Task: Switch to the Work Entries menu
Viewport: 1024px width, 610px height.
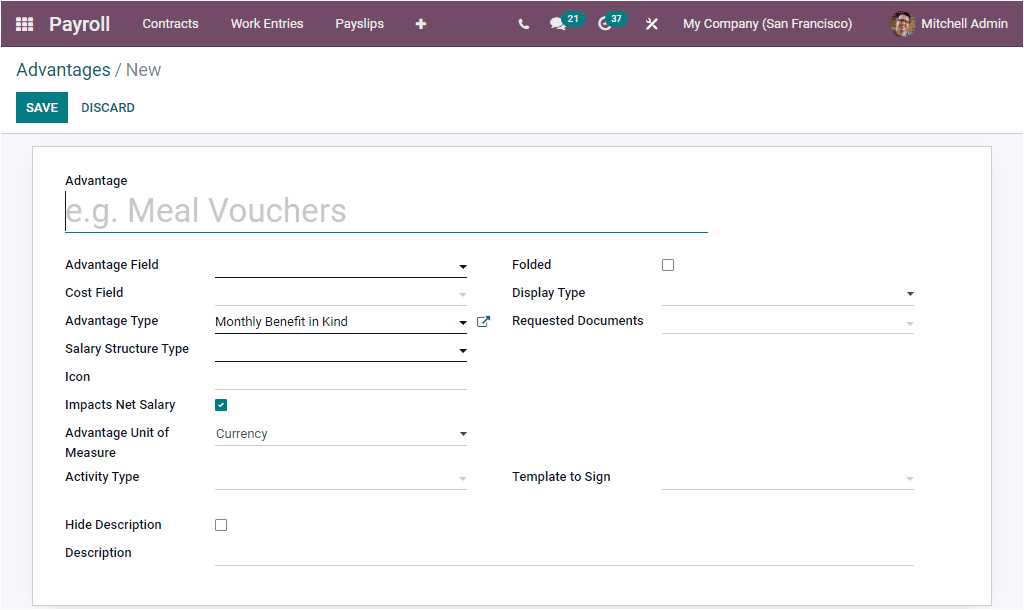Action: click(x=266, y=23)
